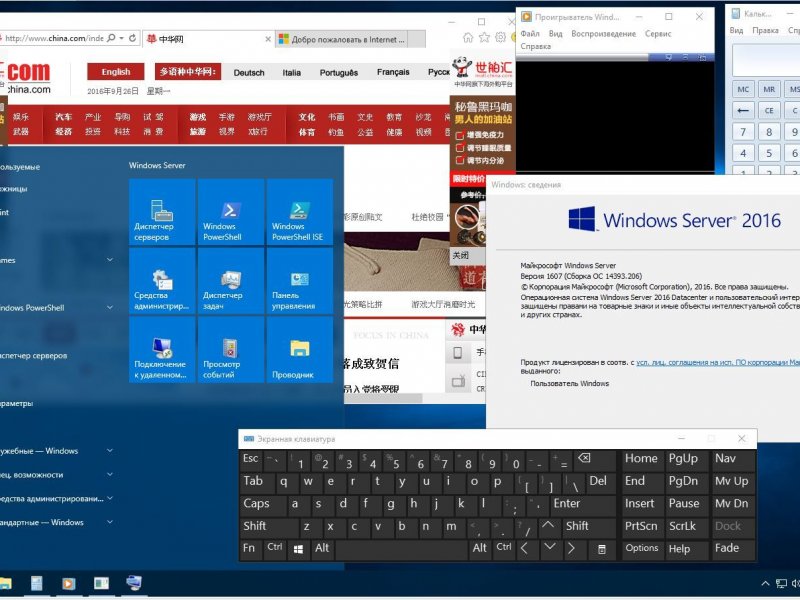Expand the Служебные — Windows group
The width and height of the screenshot is (800, 600).
[x=110, y=451]
